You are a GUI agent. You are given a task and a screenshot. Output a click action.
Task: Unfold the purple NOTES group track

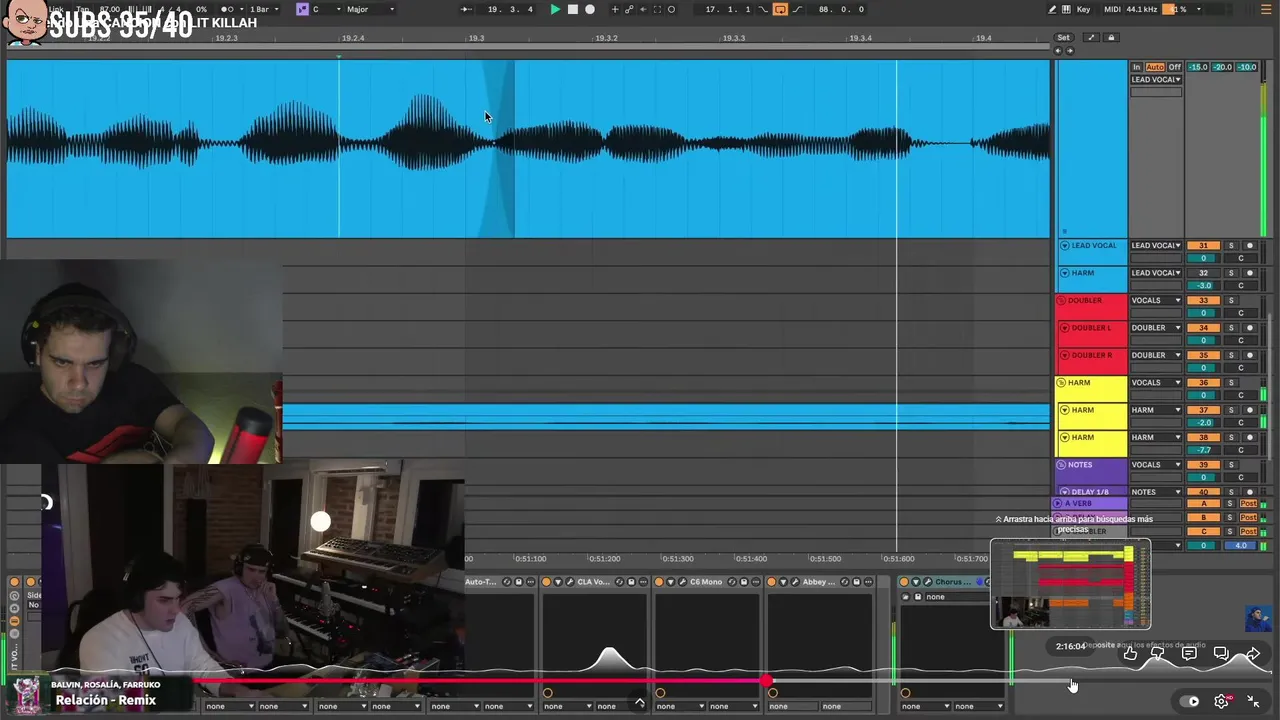[1062, 465]
